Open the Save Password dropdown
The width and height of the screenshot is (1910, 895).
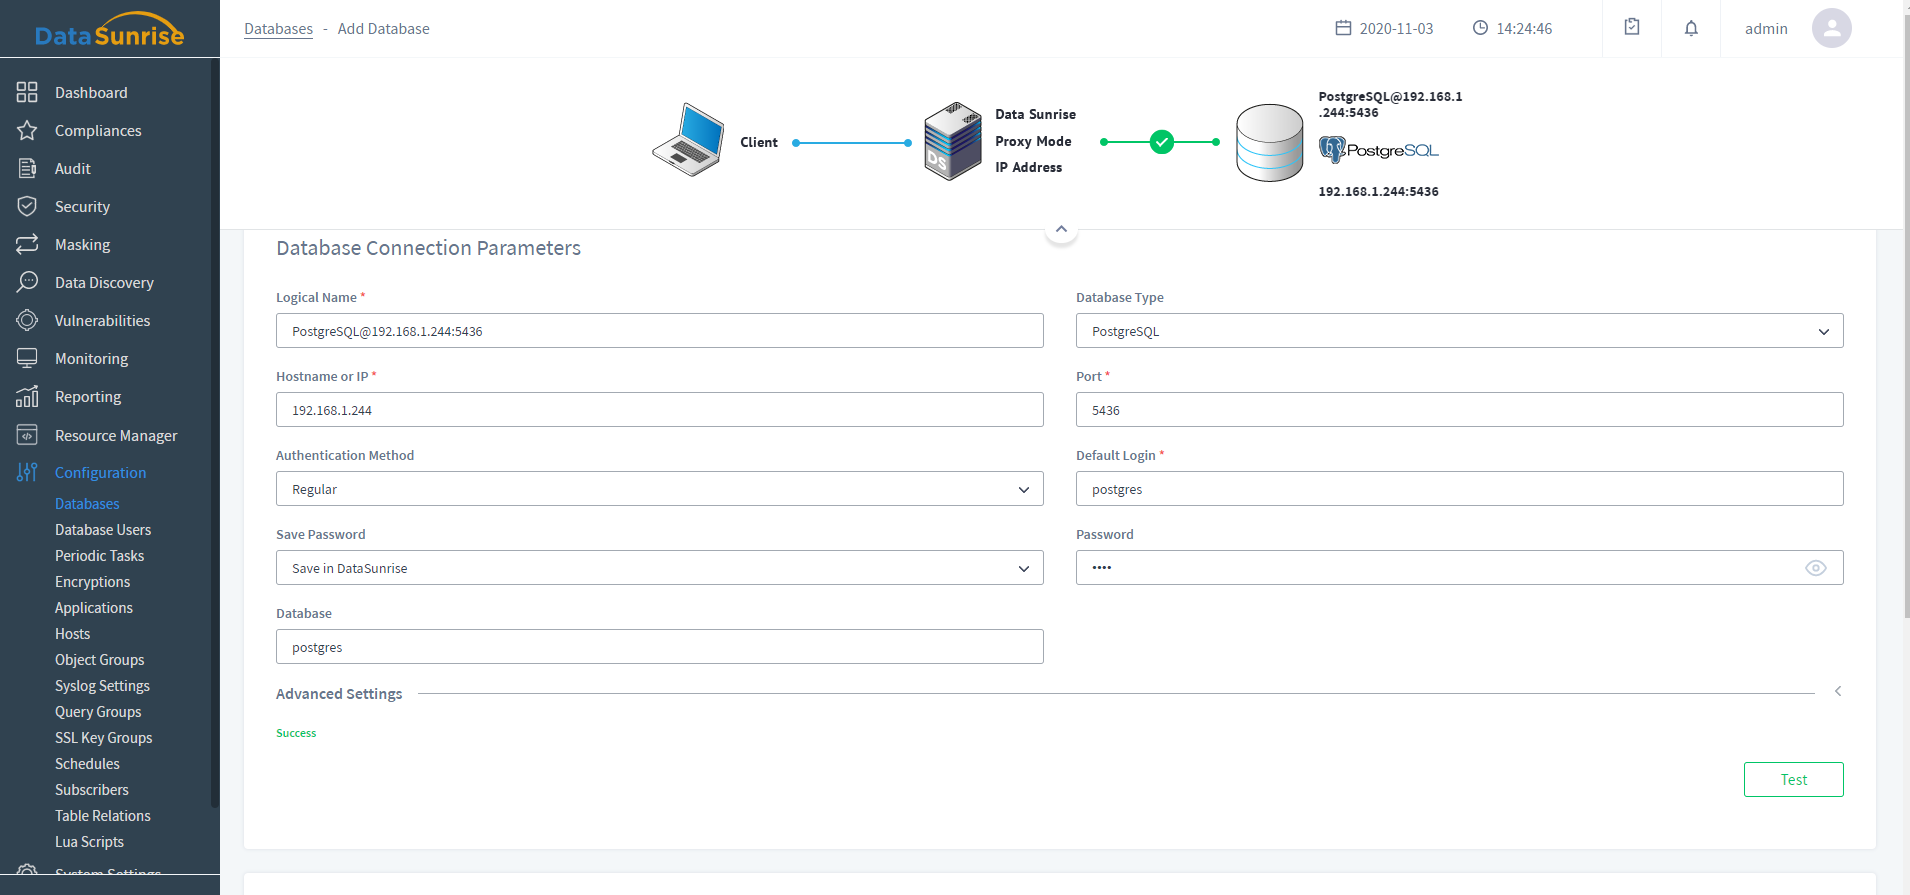[x=659, y=568]
